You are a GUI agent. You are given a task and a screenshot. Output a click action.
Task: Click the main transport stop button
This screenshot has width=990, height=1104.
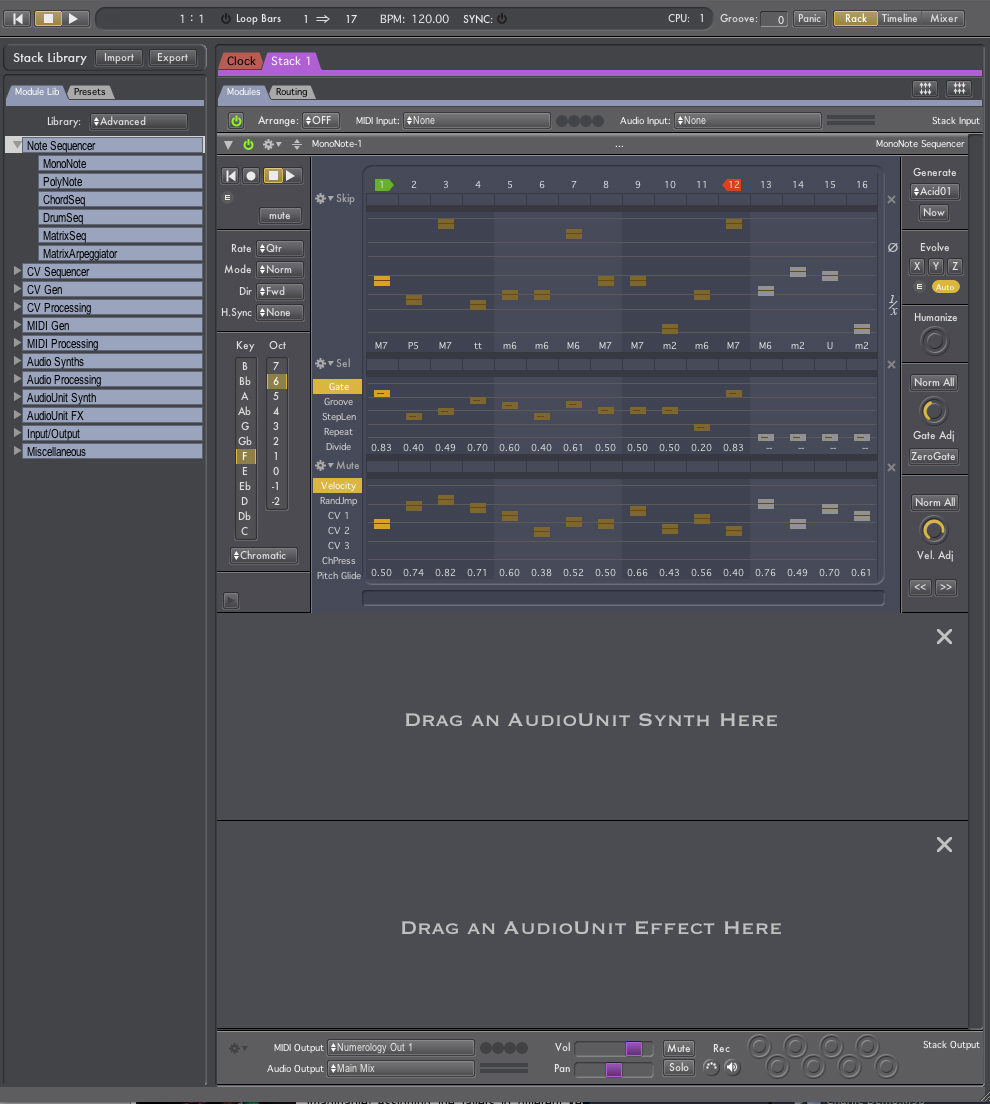[48, 19]
